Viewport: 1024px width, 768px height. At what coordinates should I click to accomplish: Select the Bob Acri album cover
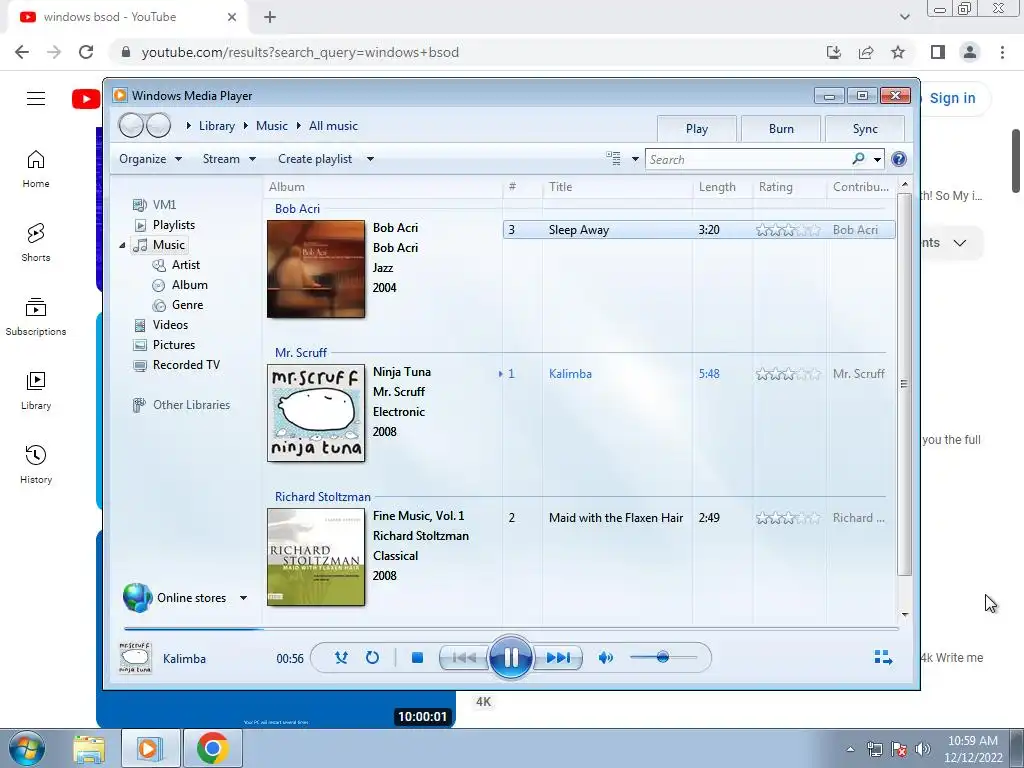click(x=316, y=269)
